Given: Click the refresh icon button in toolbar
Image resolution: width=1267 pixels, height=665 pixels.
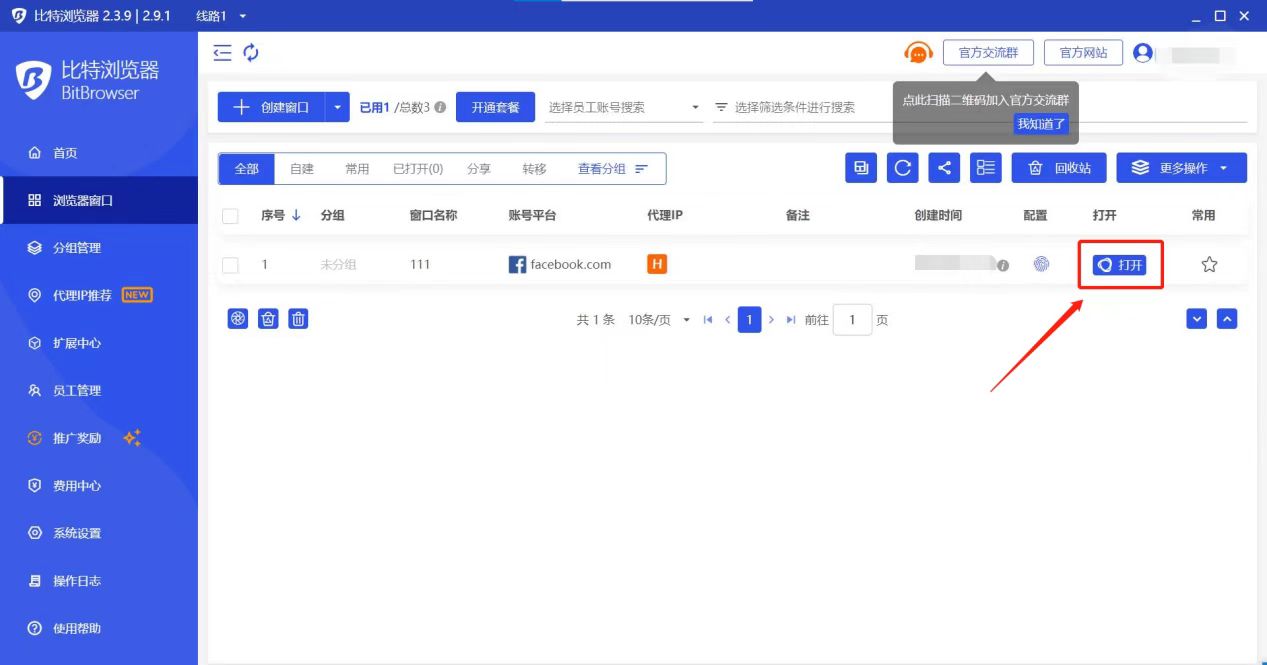Looking at the screenshot, I should tap(902, 168).
